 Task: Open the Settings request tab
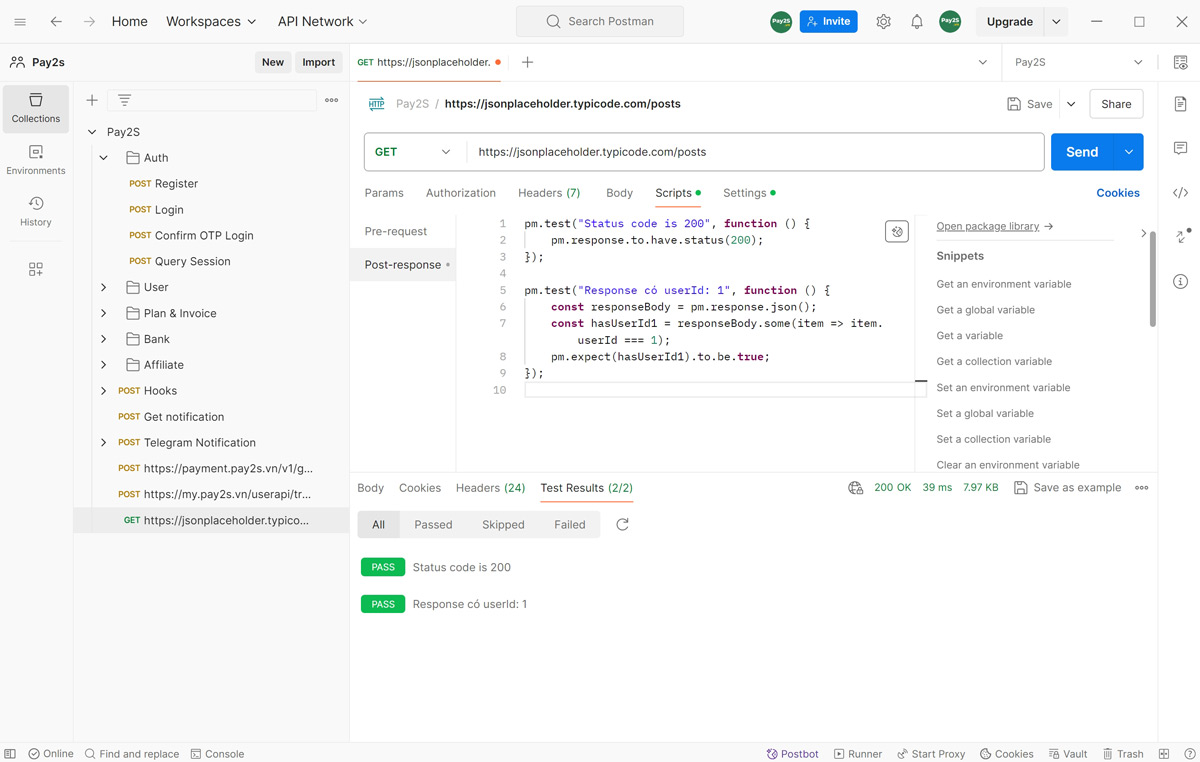749,193
